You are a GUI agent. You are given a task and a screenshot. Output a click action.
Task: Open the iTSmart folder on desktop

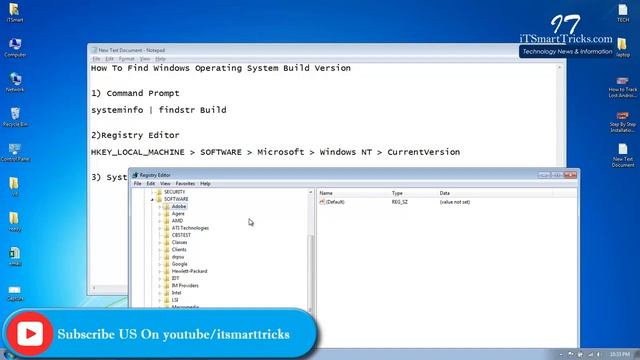15,12
